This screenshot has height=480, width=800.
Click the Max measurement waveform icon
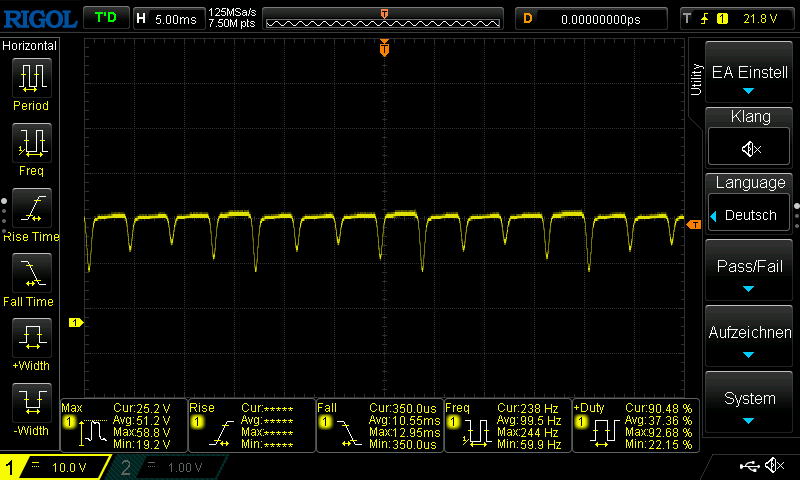tap(92, 433)
